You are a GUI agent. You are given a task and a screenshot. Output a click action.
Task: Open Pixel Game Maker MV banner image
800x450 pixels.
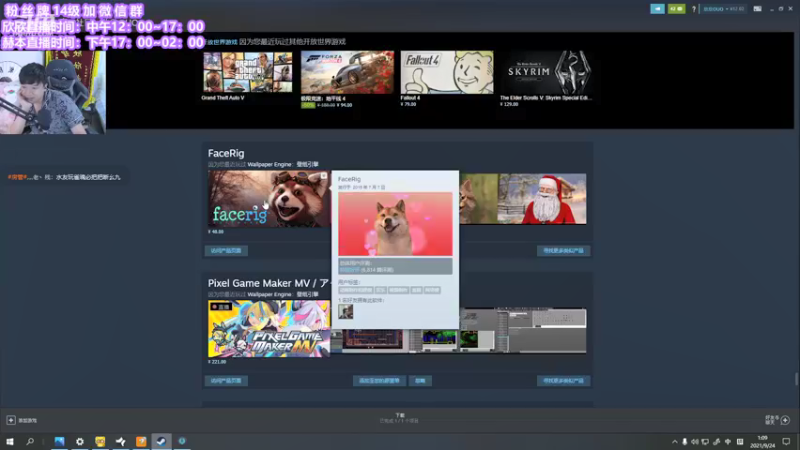pos(269,329)
